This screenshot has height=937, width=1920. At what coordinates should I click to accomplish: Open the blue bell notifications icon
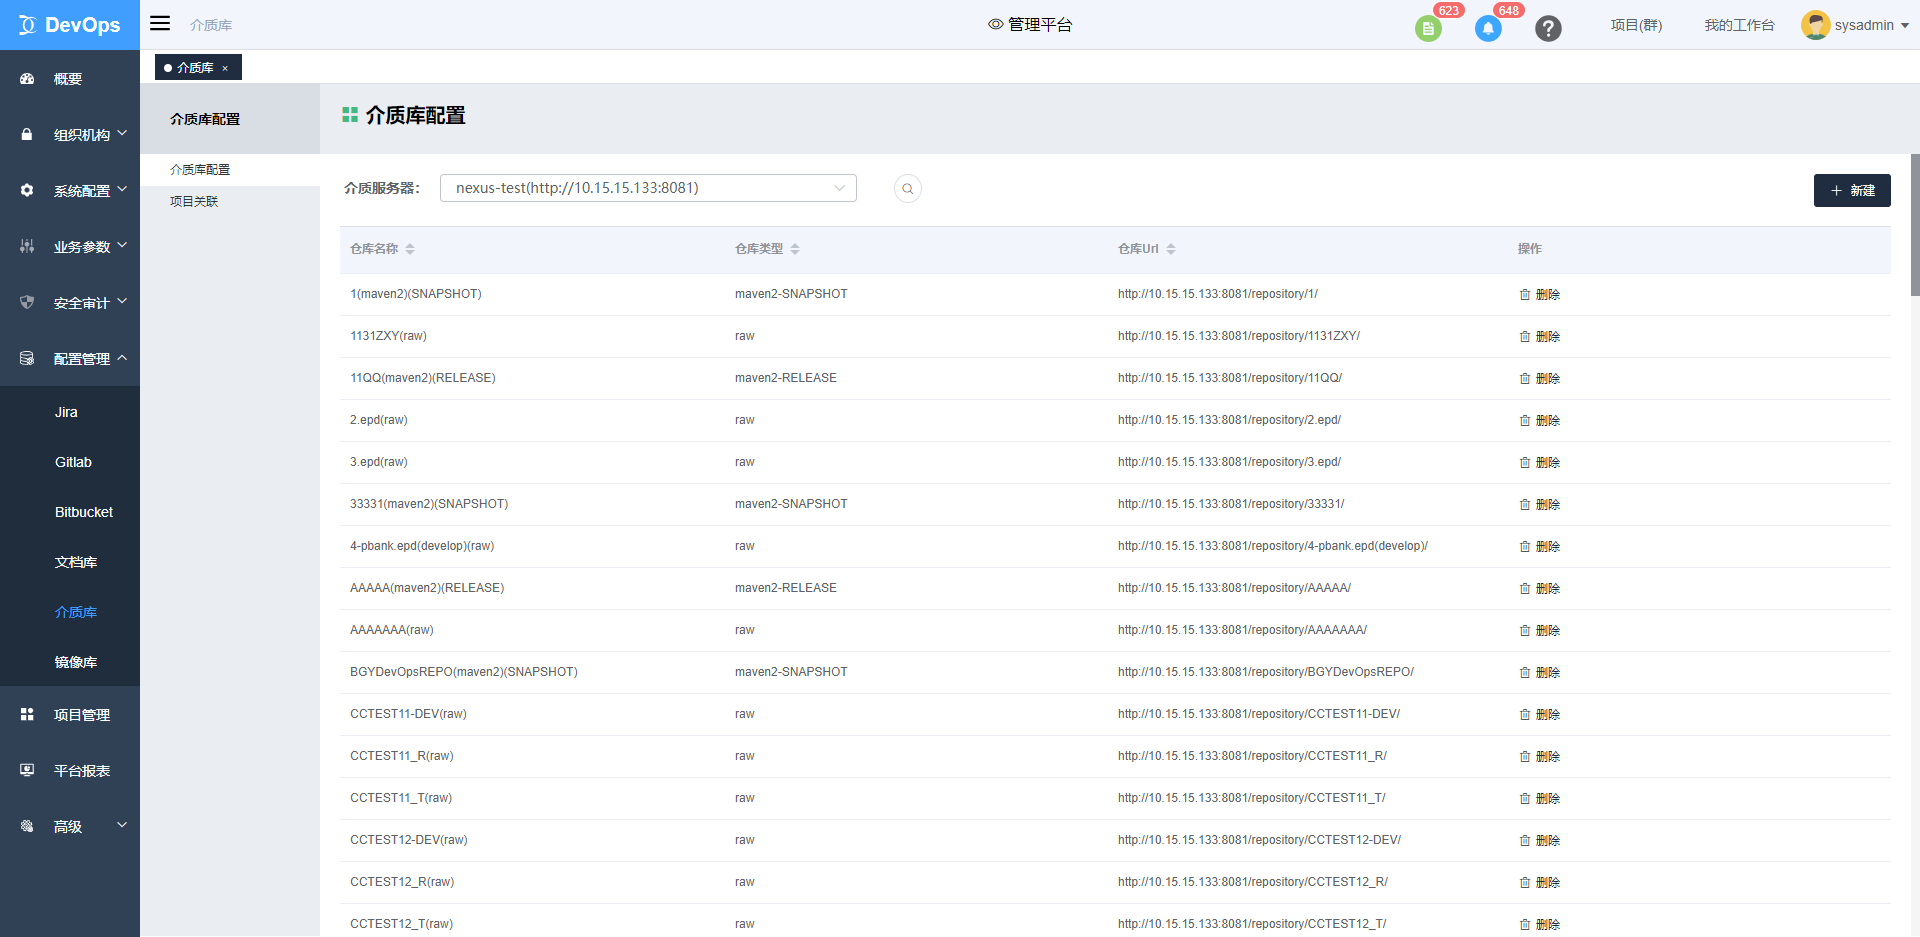1488,29
